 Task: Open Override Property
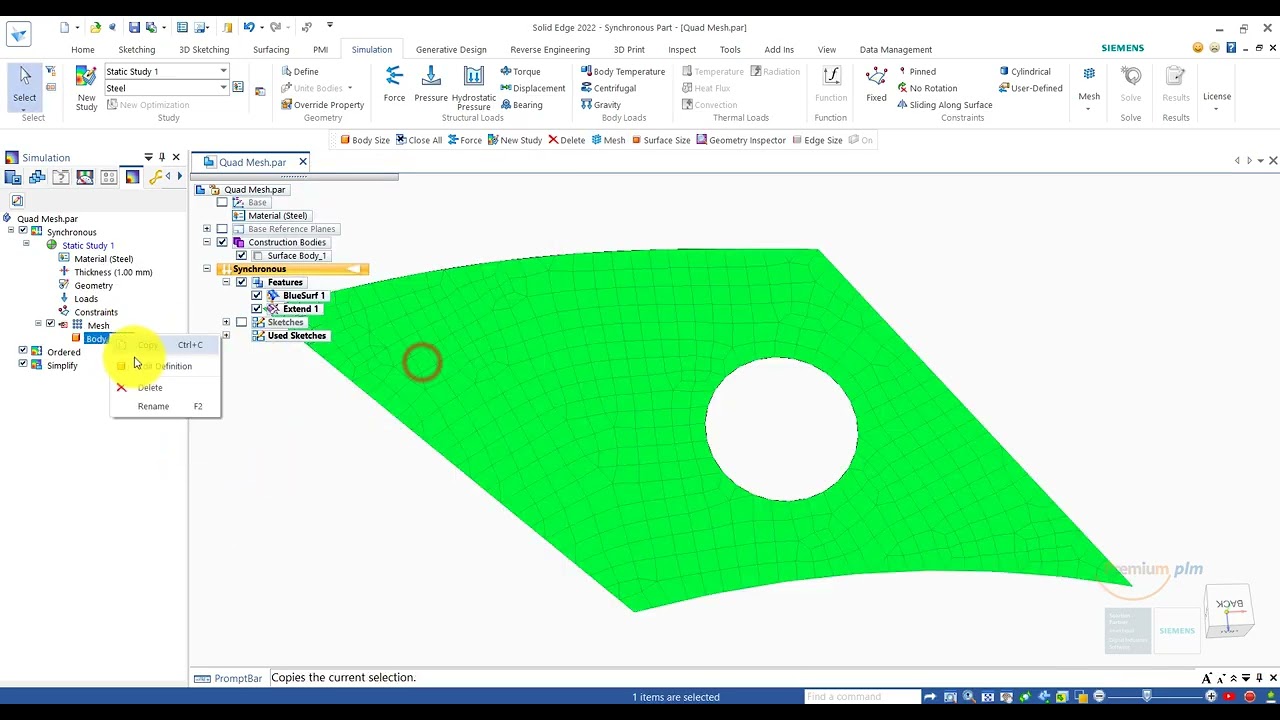tap(322, 105)
